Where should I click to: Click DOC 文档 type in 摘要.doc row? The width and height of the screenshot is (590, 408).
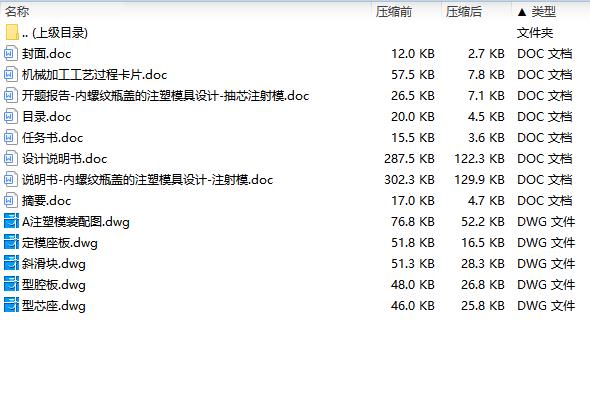point(545,201)
